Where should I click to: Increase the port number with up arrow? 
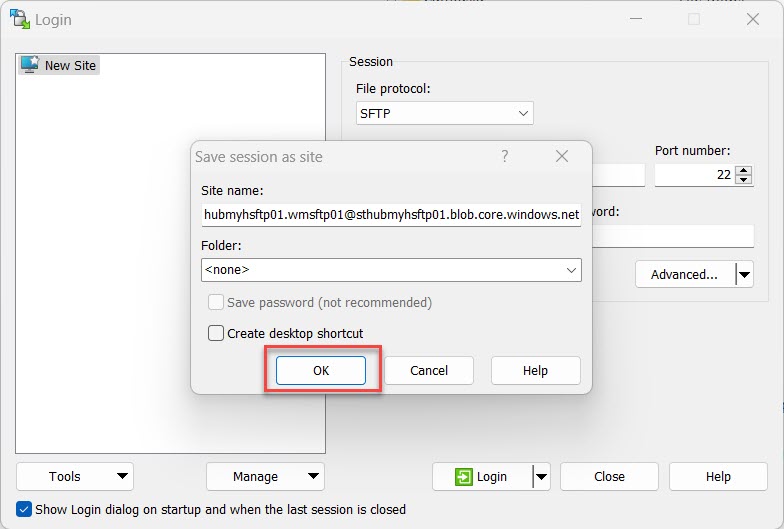coord(743,170)
